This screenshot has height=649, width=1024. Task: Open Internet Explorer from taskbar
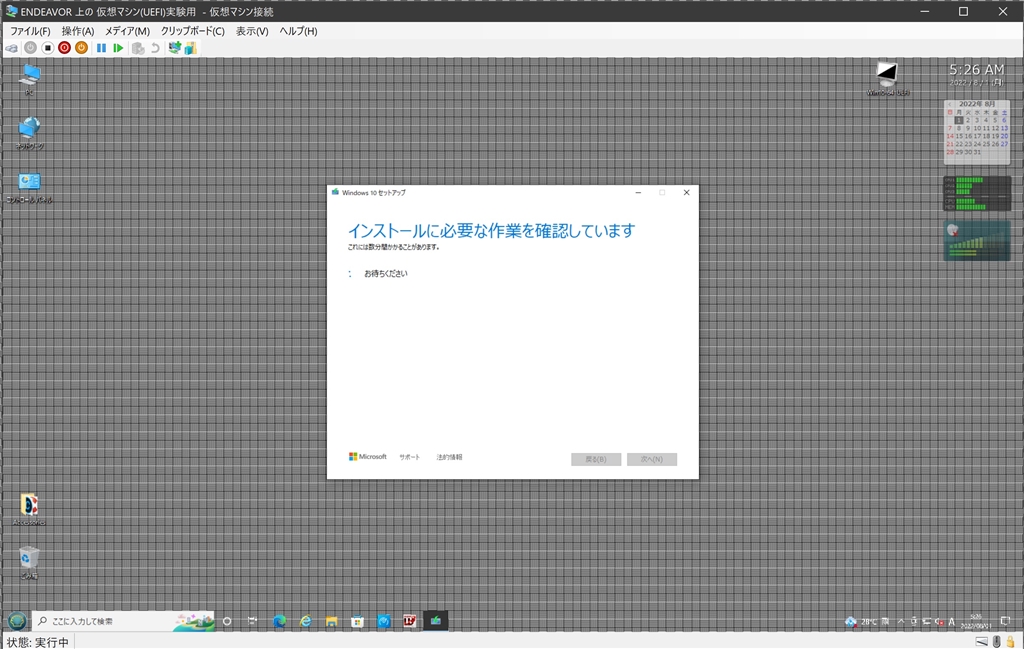point(305,621)
